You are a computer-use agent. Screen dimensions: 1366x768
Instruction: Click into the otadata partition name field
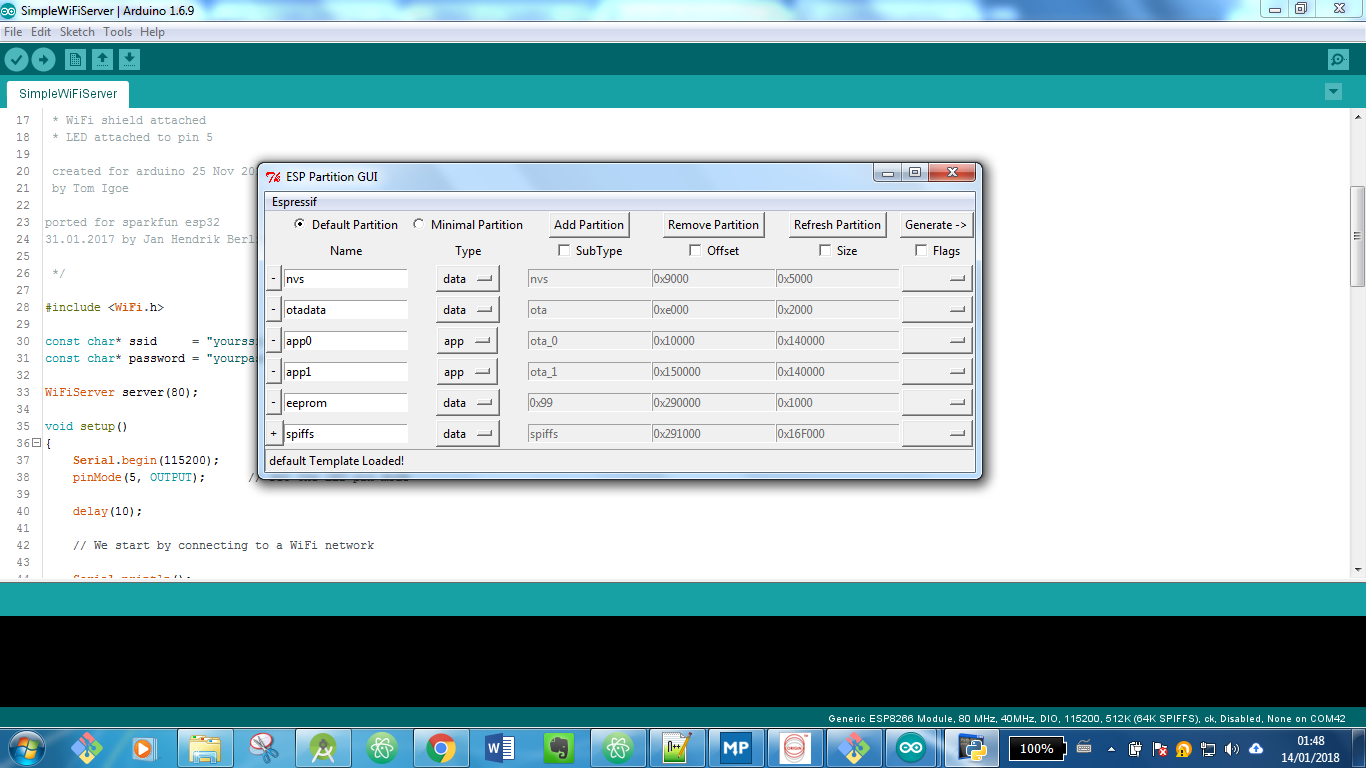tap(346, 310)
